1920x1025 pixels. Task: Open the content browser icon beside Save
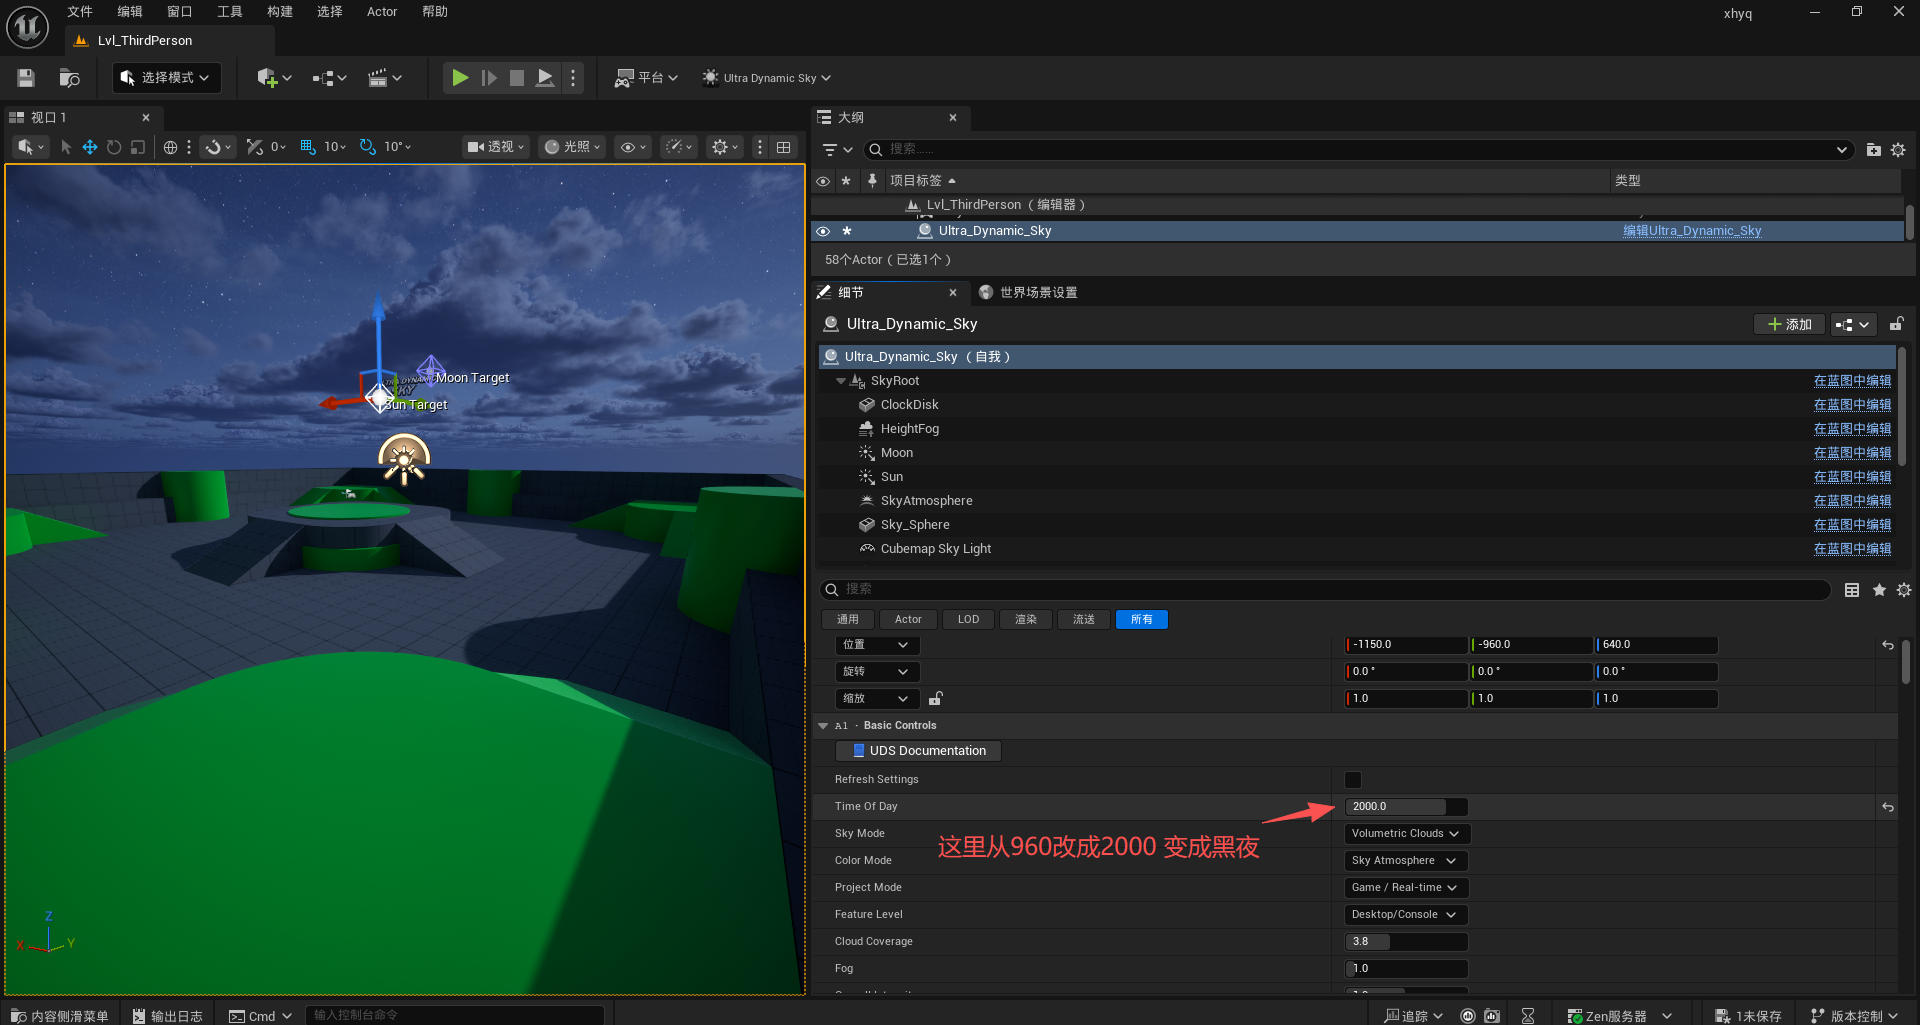pos(69,78)
